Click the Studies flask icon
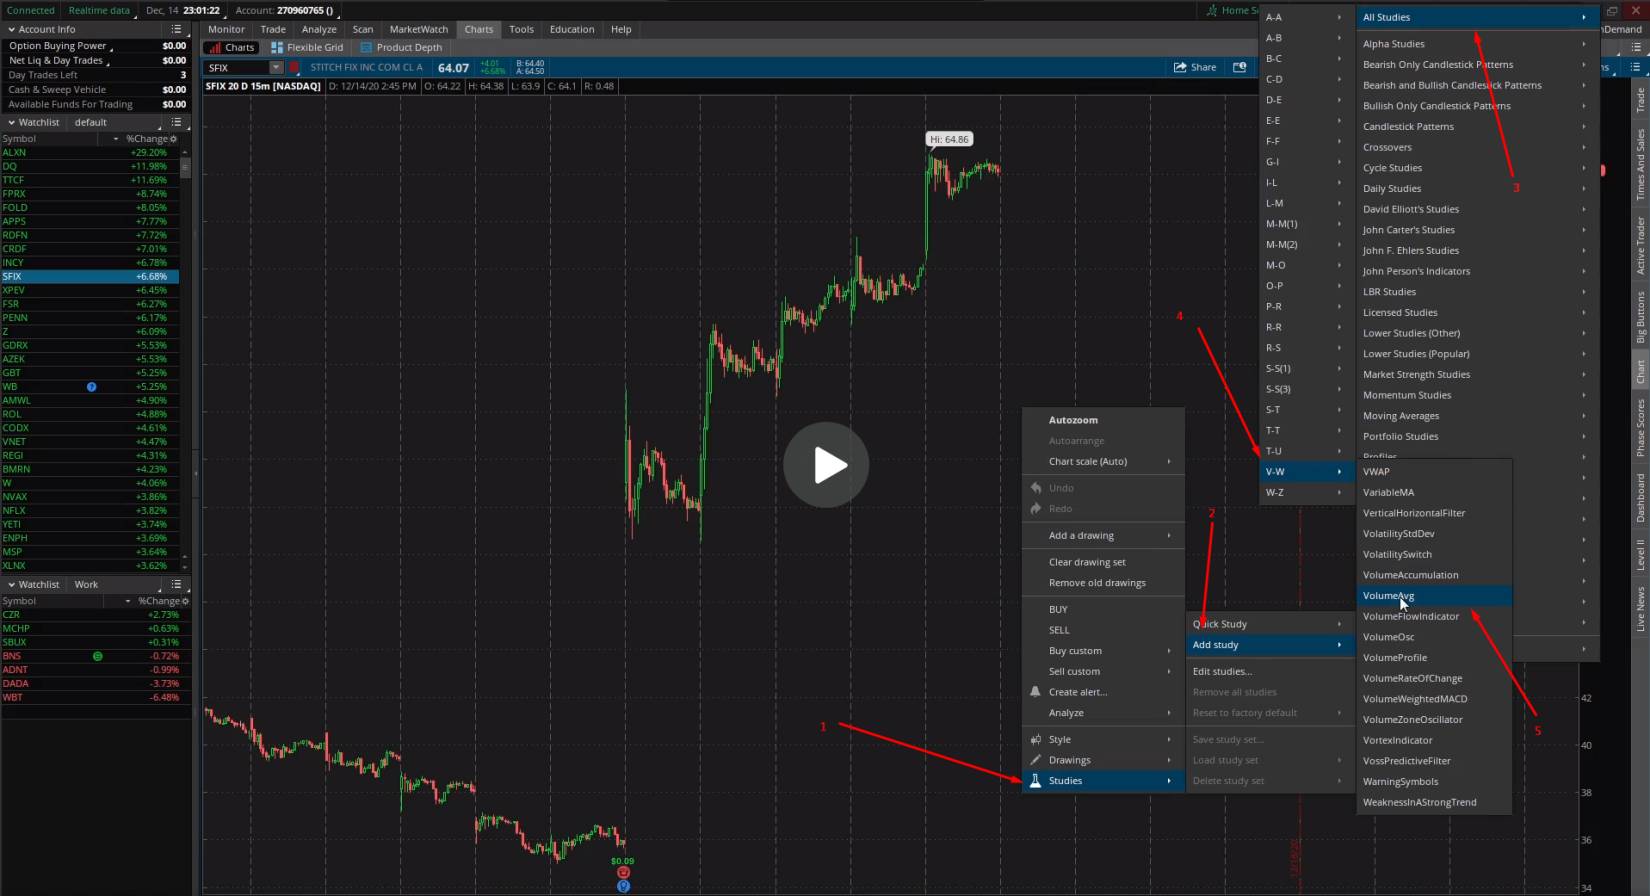This screenshot has width=1650, height=896. click(1035, 781)
